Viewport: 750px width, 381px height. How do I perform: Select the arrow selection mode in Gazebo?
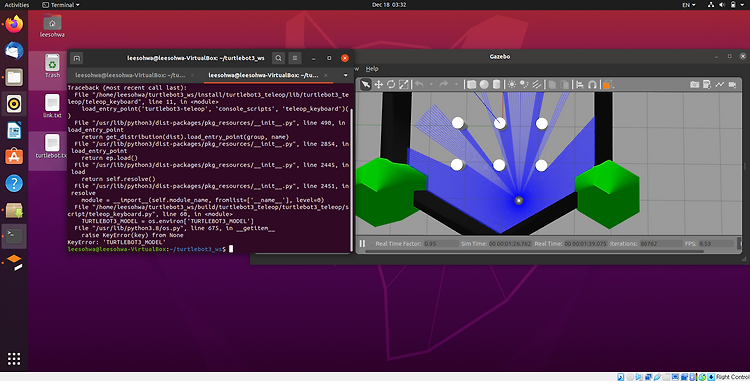[x=365, y=85]
